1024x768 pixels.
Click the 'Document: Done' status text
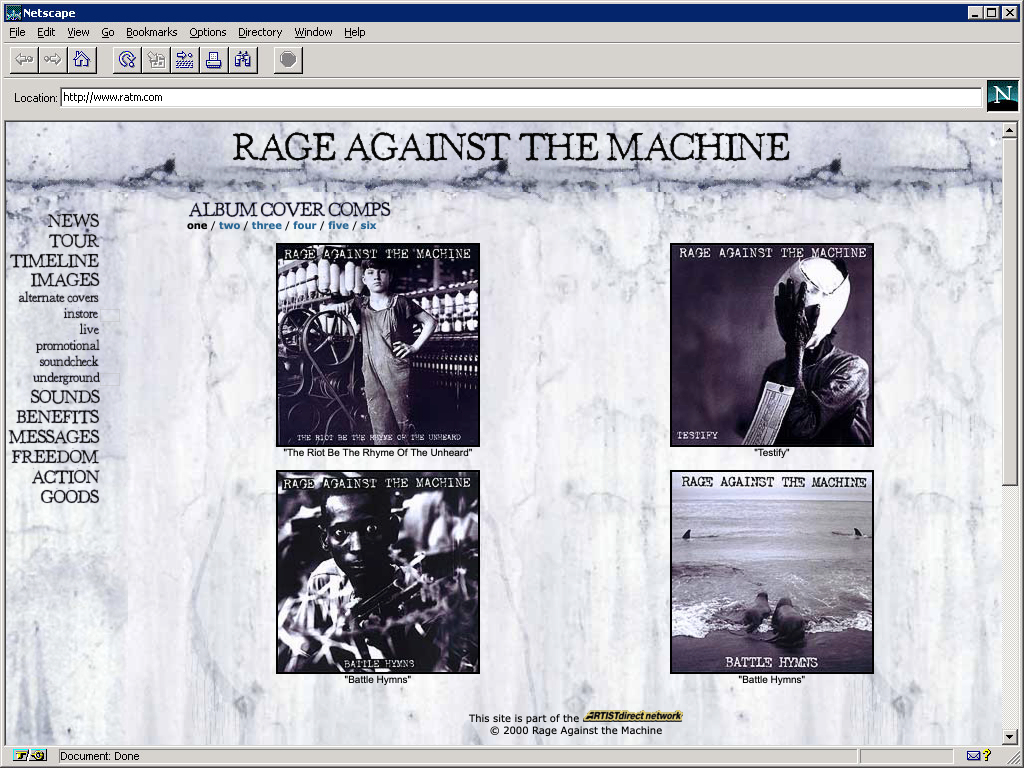point(99,756)
